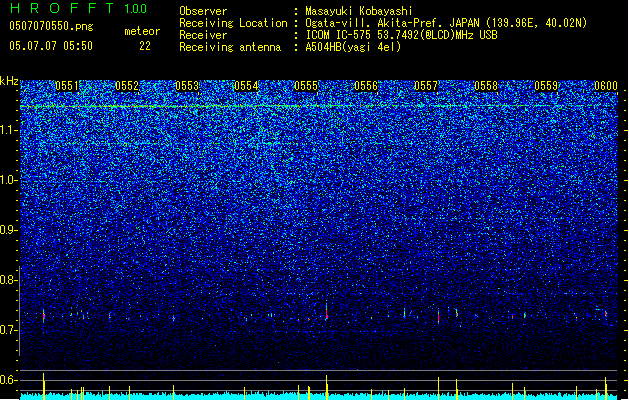Click the 0551 time marker

(67, 86)
